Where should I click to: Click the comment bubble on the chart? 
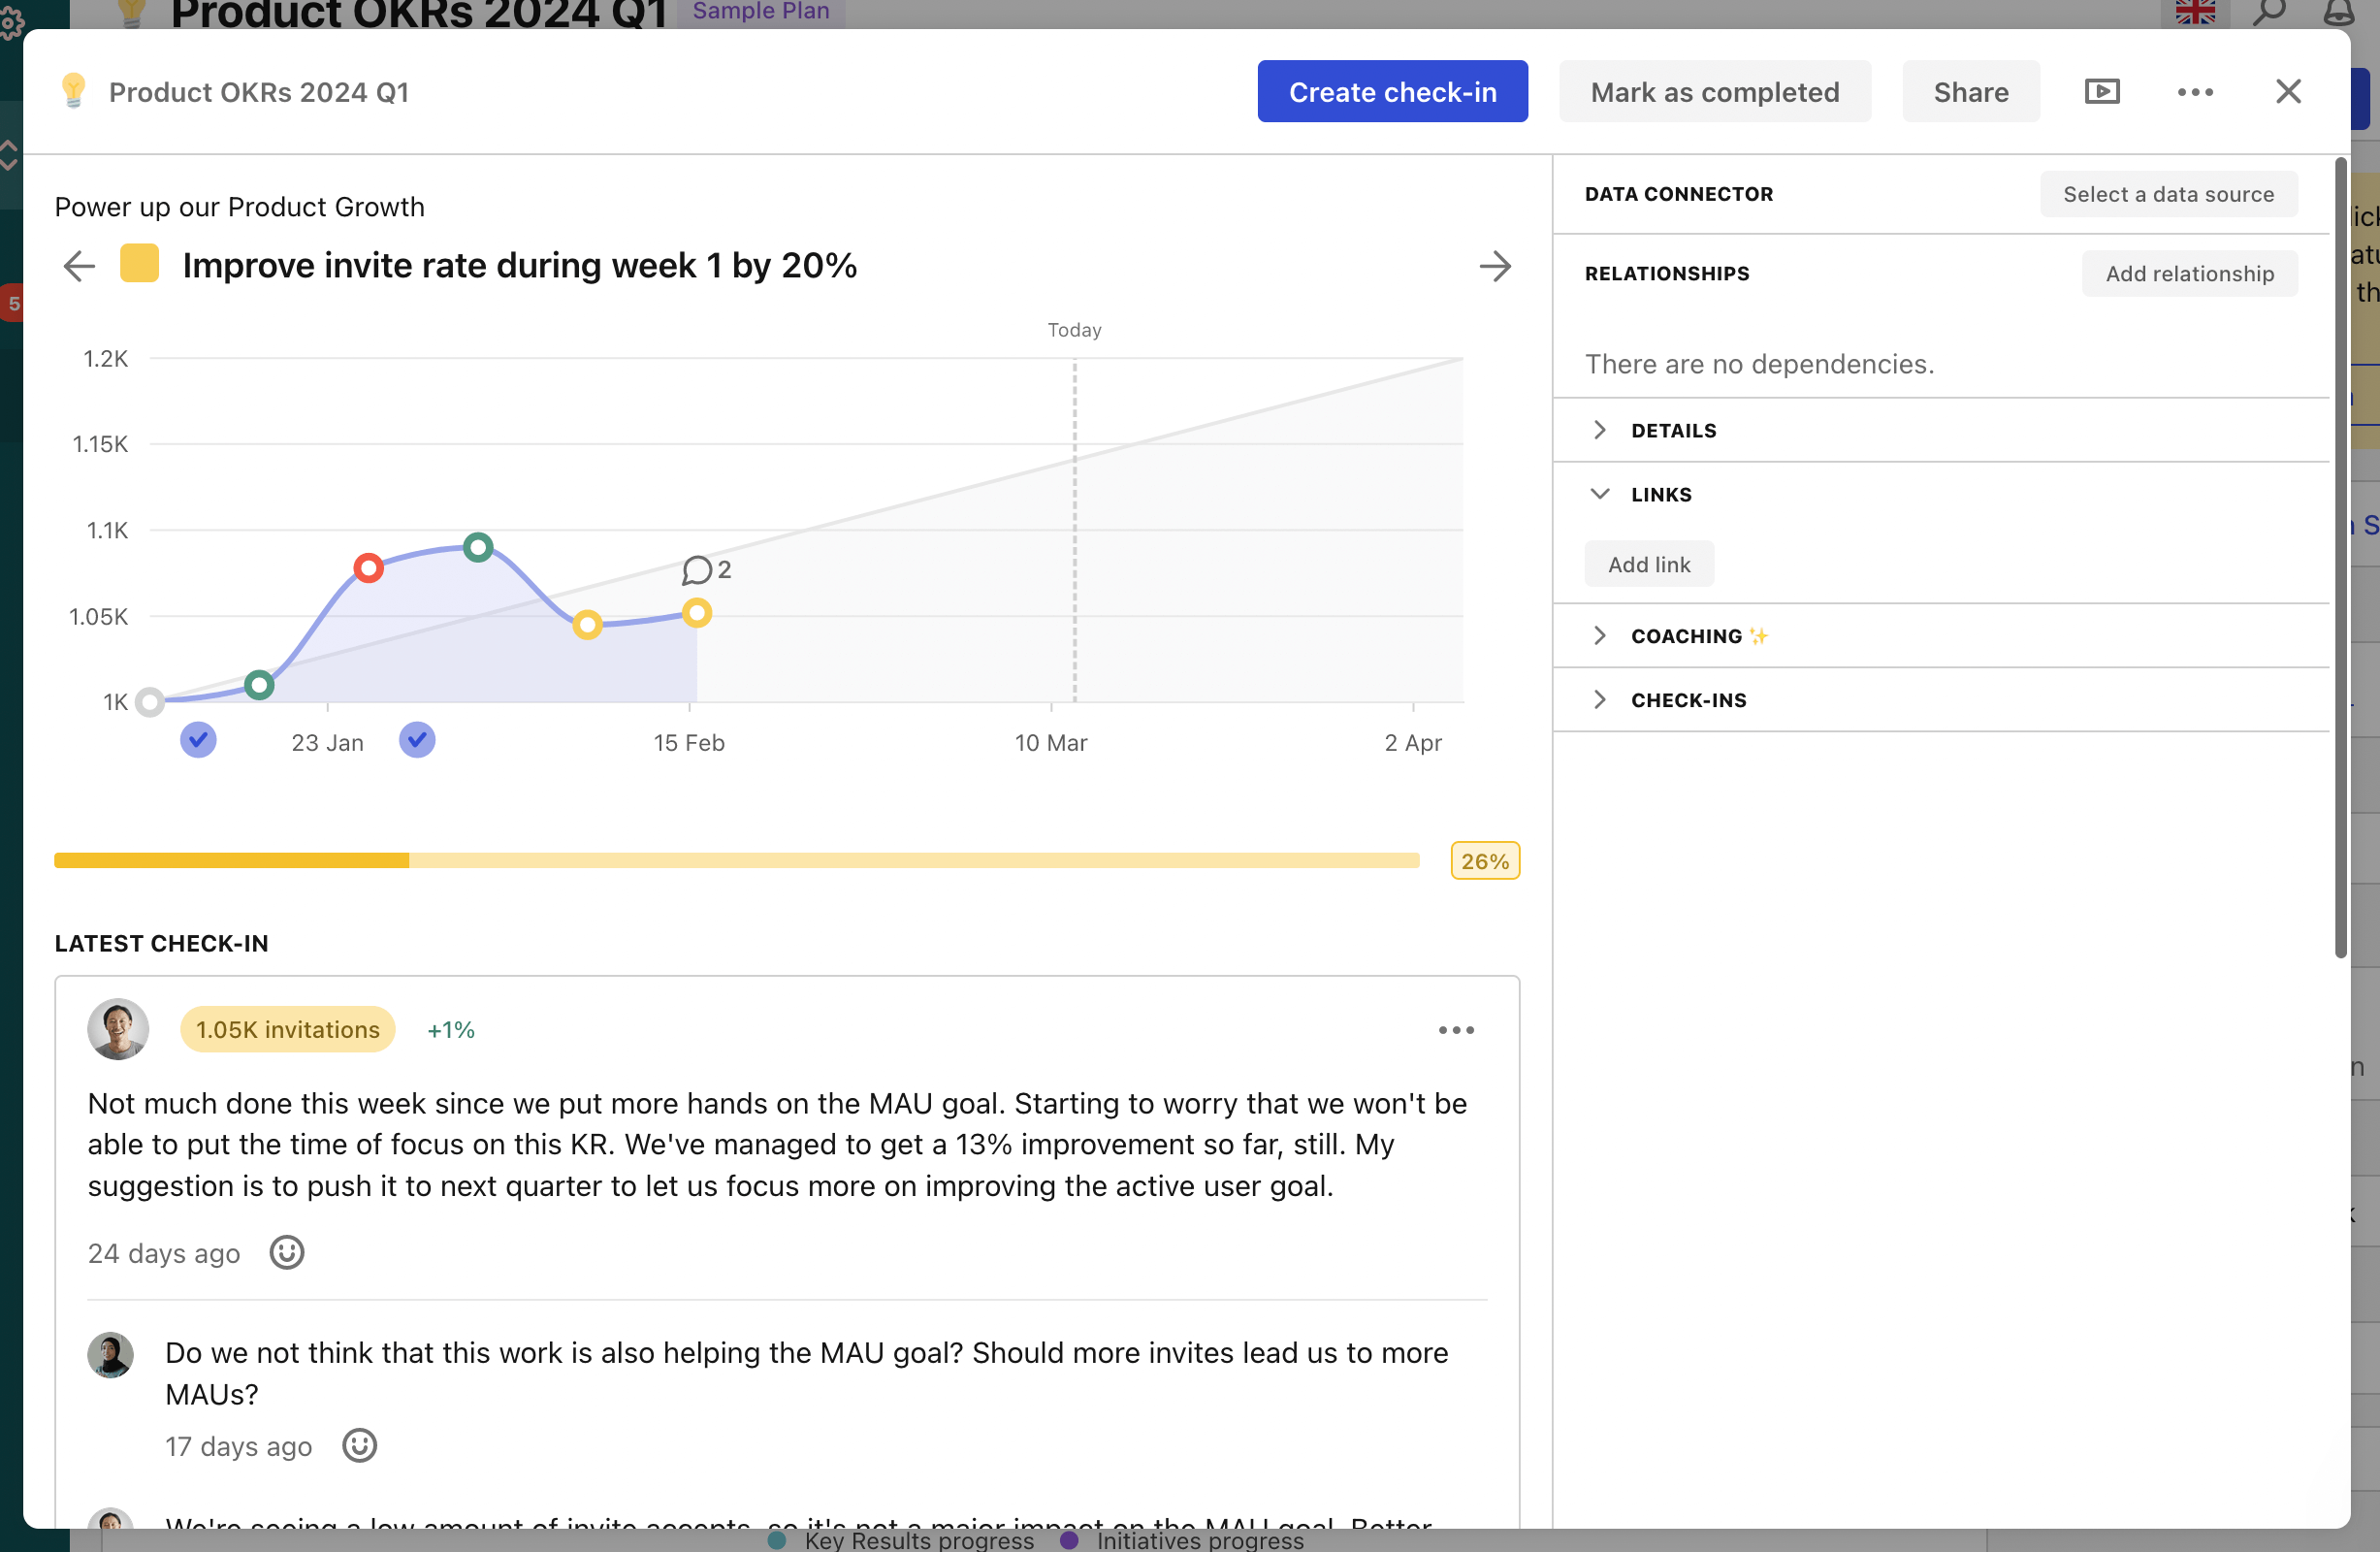click(700, 570)
